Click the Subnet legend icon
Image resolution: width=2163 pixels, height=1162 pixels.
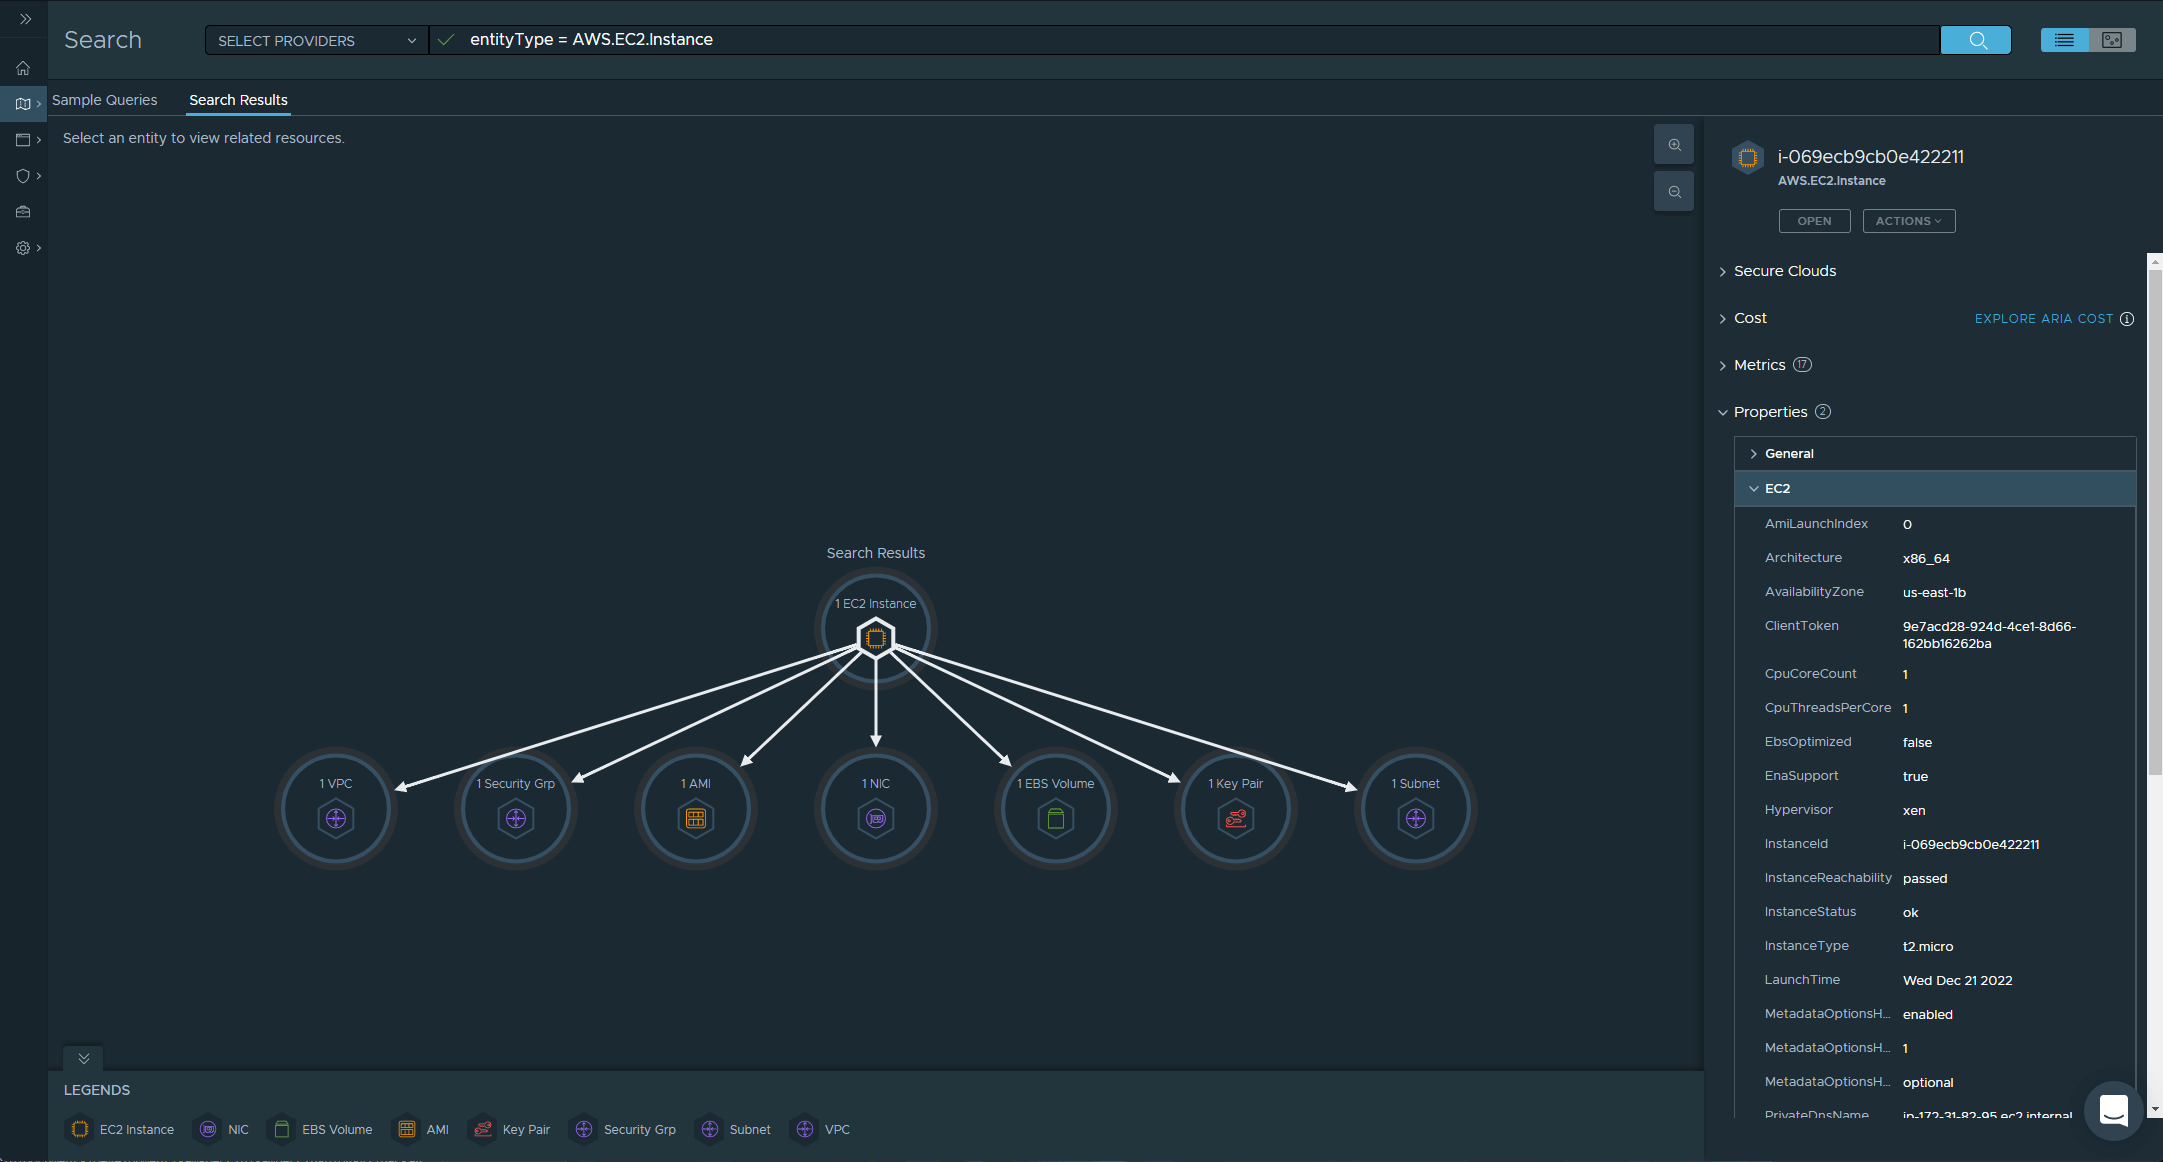[709, 1129]
